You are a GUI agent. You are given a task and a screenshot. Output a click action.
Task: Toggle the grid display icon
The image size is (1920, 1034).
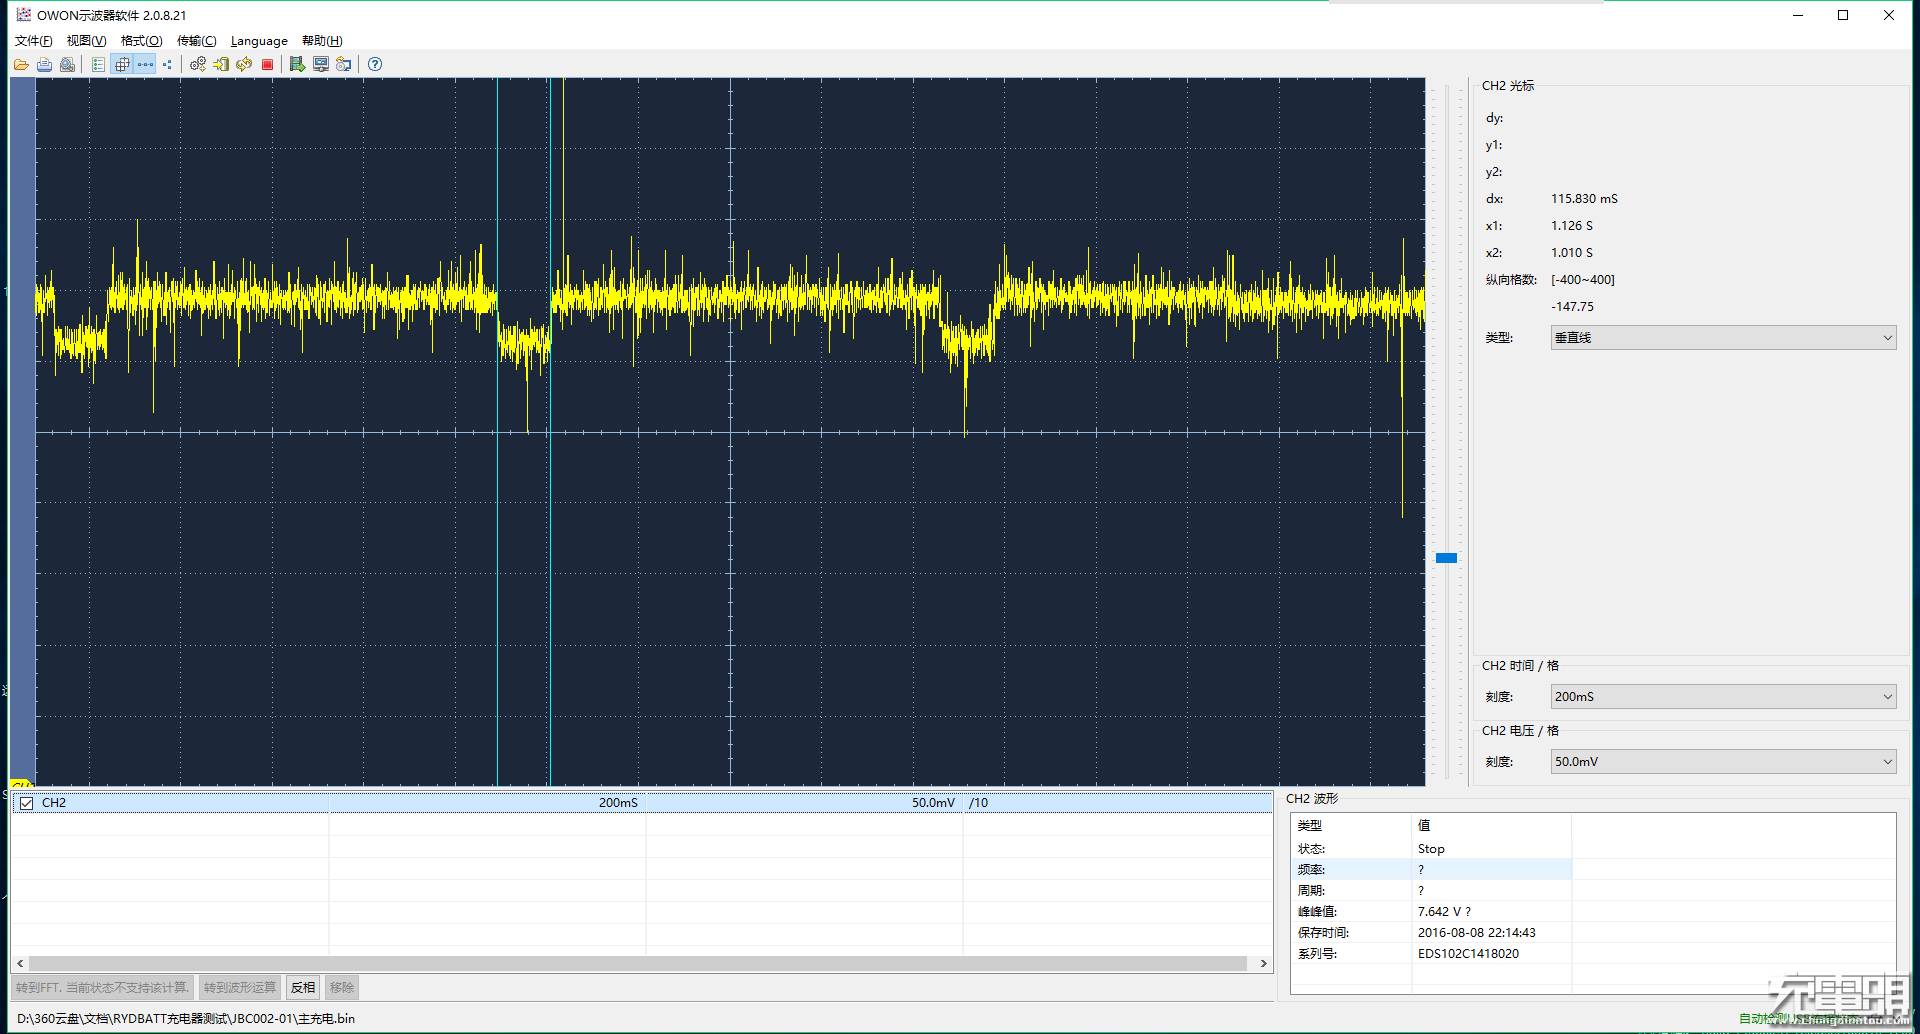point(122,64)
